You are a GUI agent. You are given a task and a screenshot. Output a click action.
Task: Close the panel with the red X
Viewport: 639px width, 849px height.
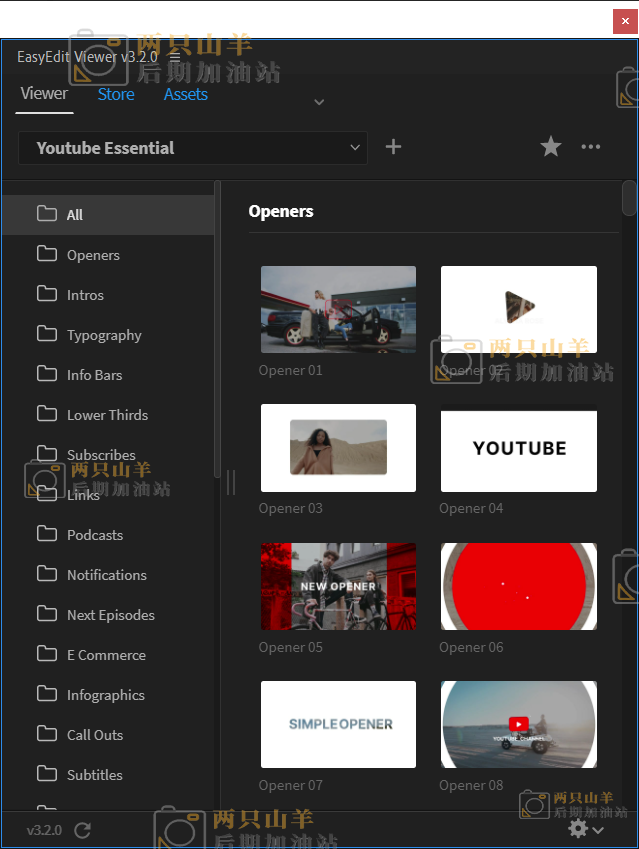623,21
